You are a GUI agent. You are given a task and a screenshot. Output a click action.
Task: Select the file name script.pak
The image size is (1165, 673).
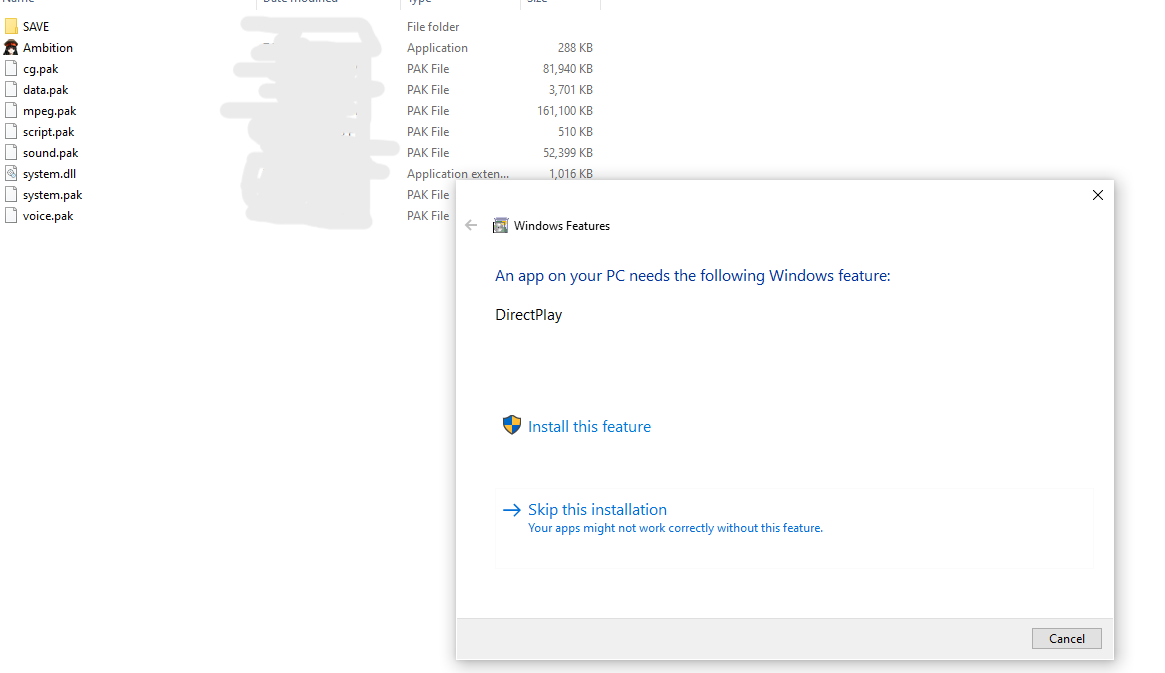click(48, 131)
